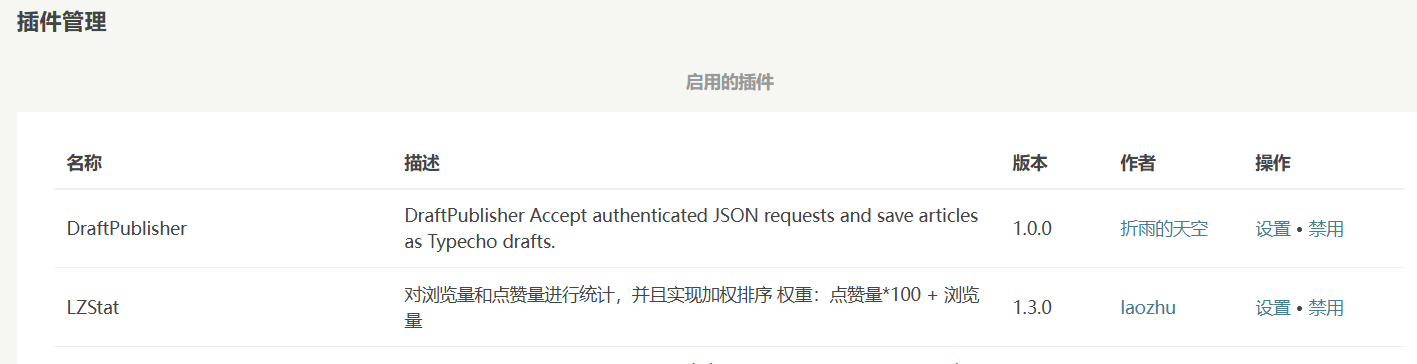Select the 描述 column header
Viewport: 1417px width, 364px height.
tap(422, 163)
